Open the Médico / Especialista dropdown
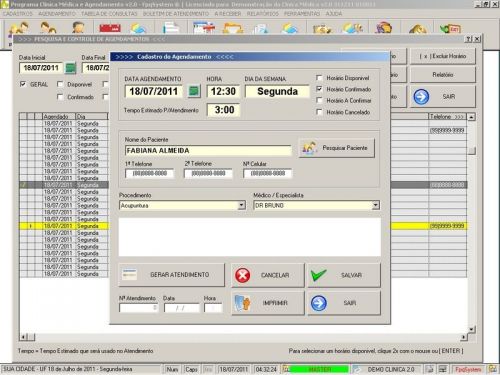The width and height of the screenshot is (500, 375). pyautogui.click(x=376, y=205)
